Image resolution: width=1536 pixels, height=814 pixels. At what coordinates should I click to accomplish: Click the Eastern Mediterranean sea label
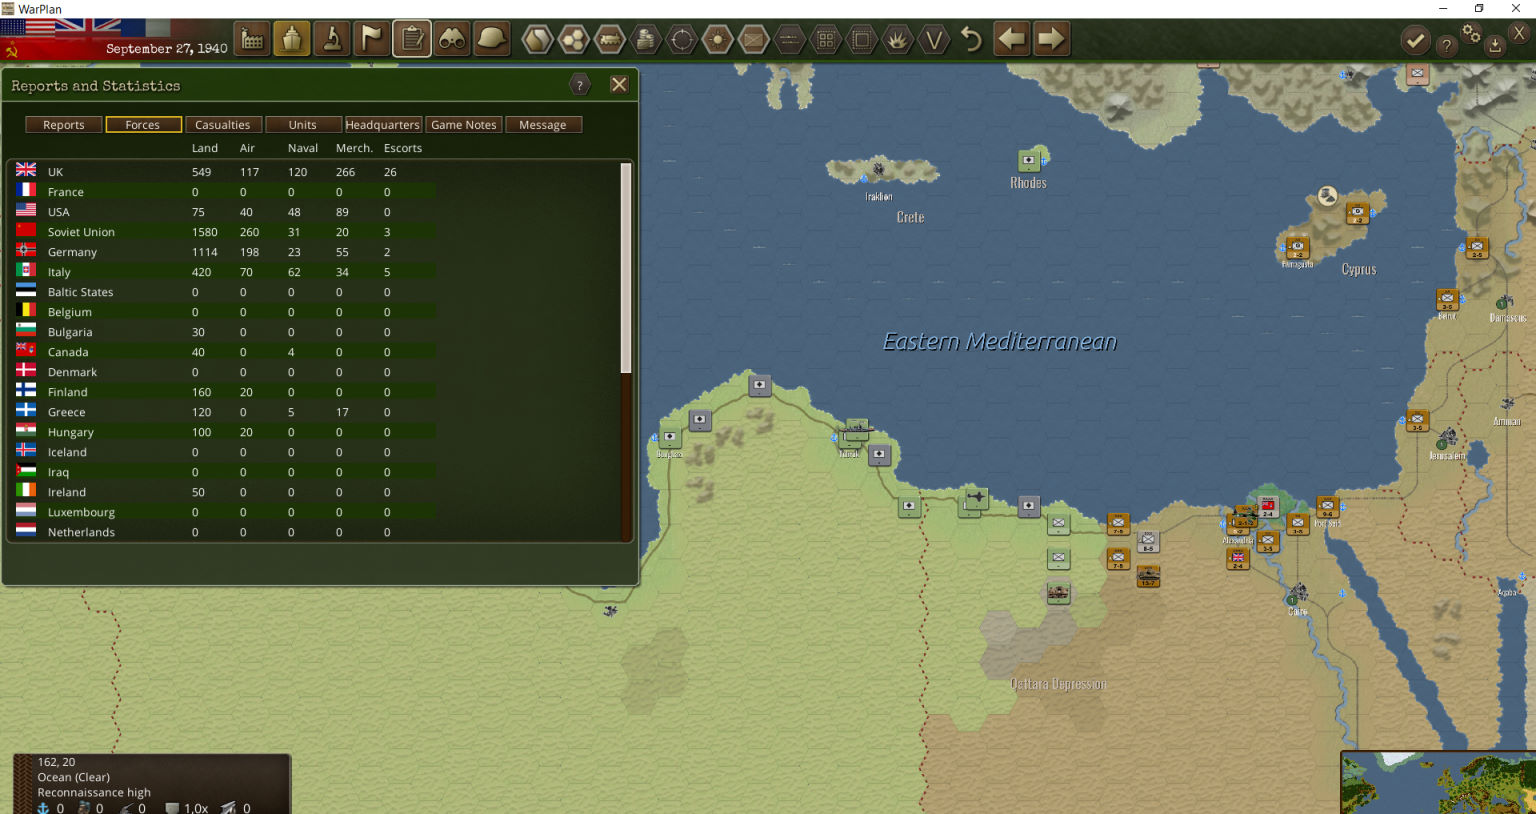[1000, 341]
